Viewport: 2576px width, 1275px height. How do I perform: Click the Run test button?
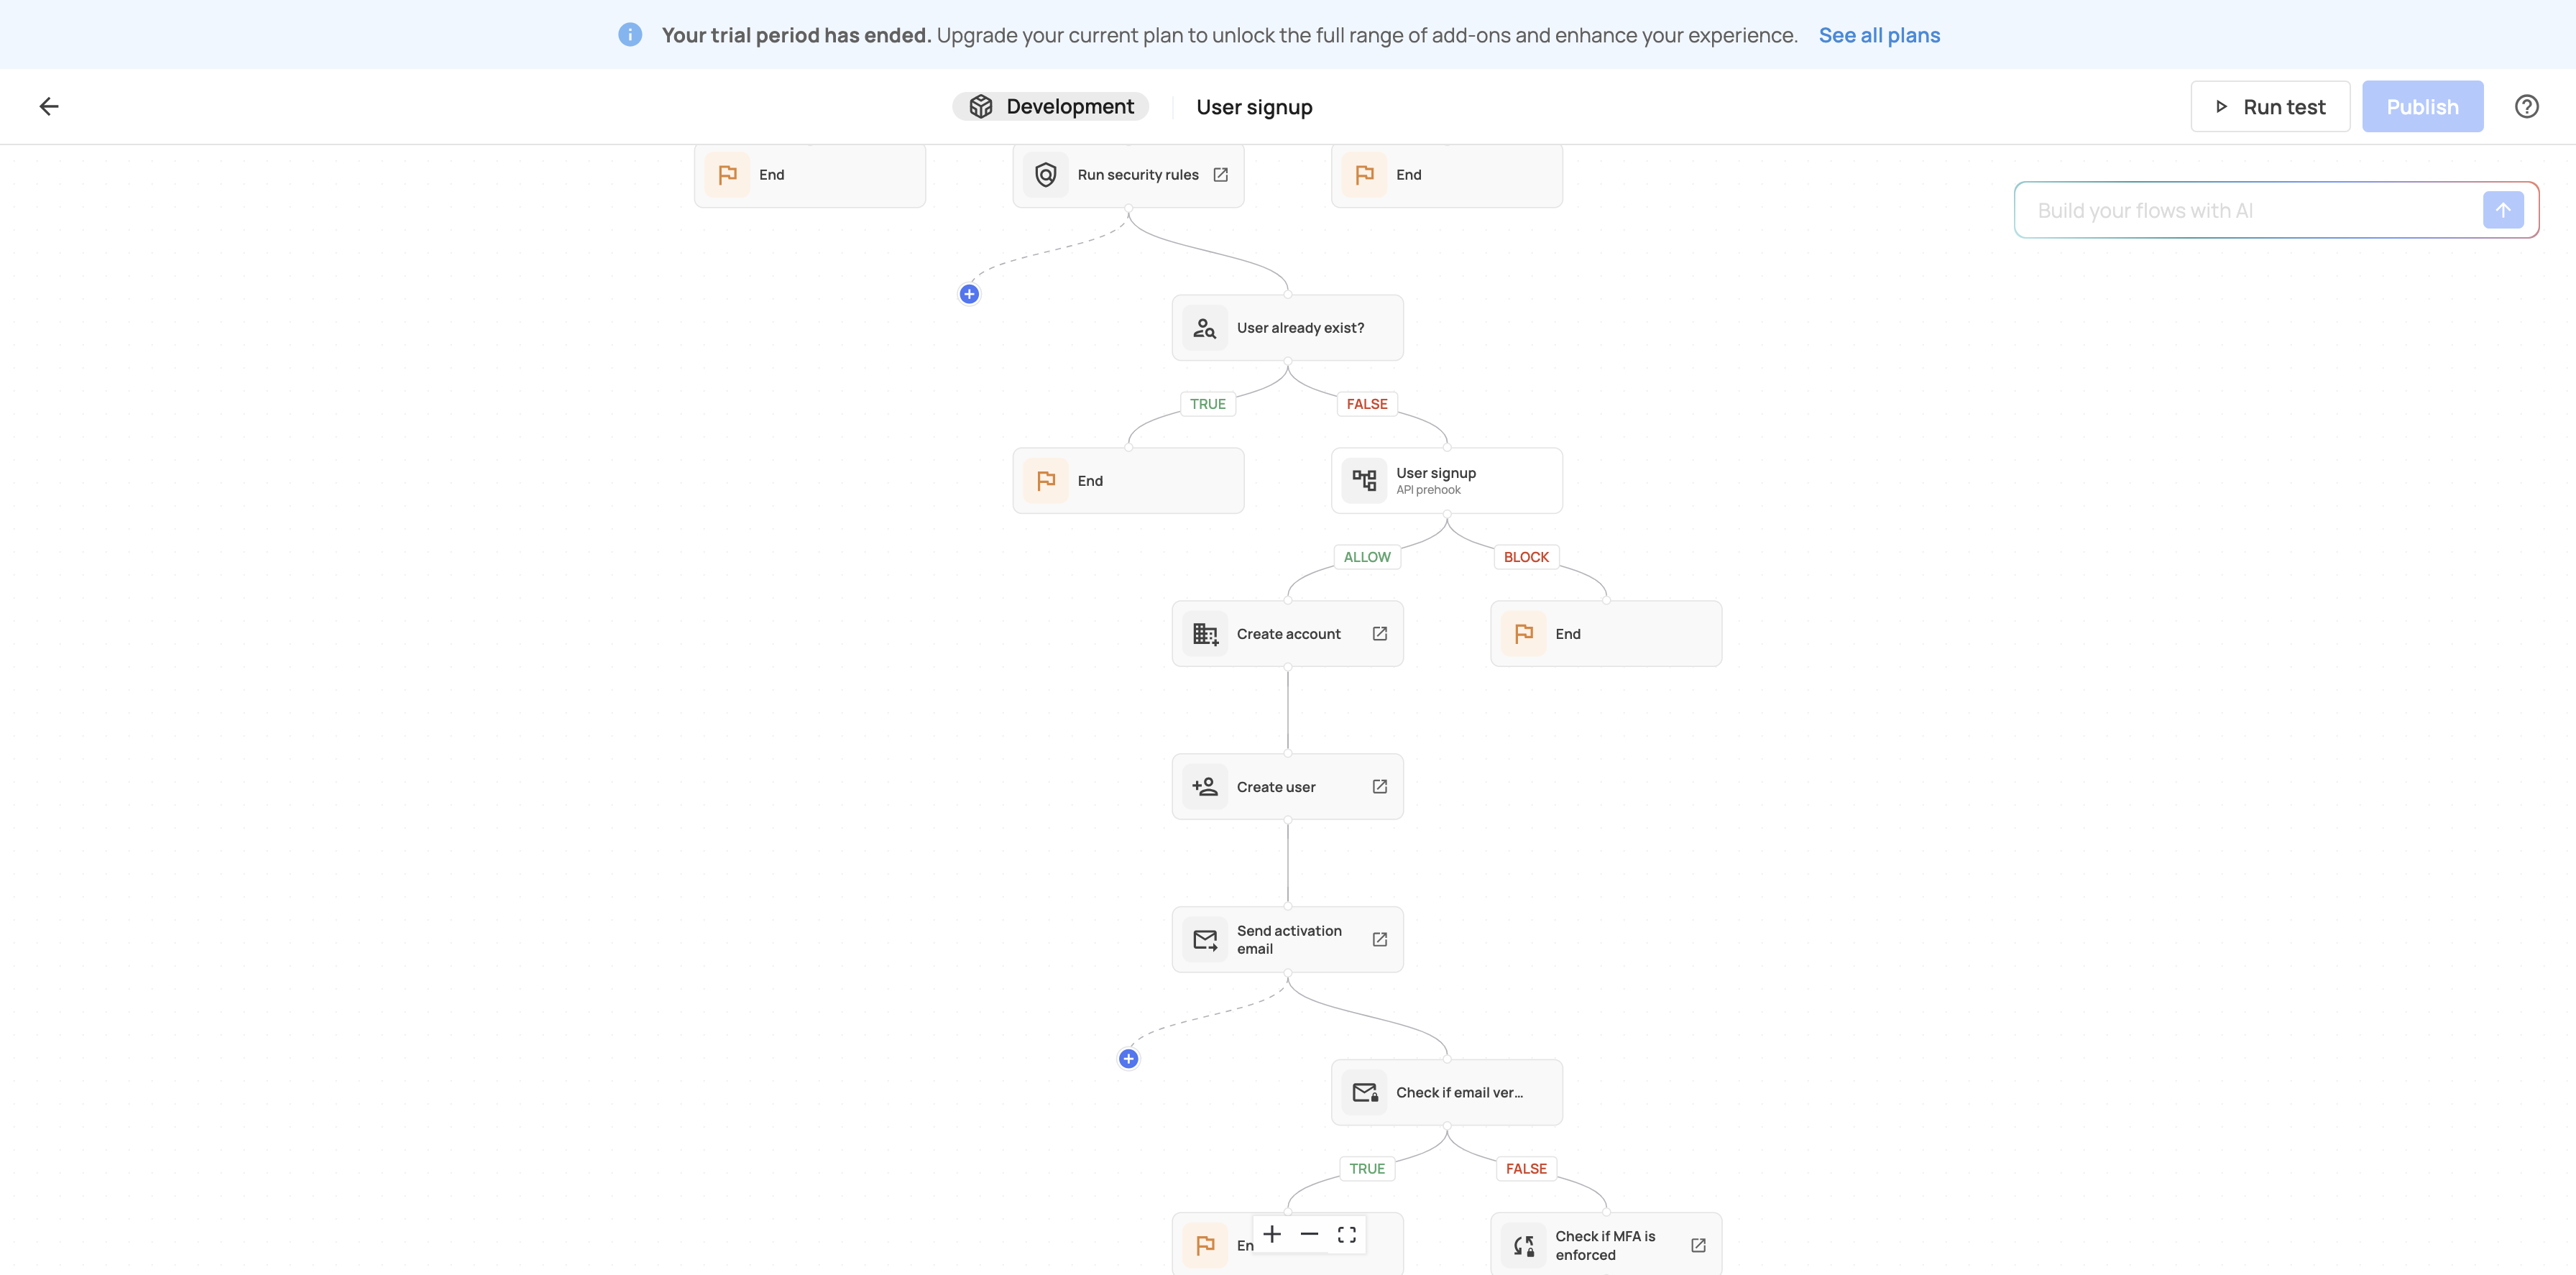click(x=2269, y=107)
